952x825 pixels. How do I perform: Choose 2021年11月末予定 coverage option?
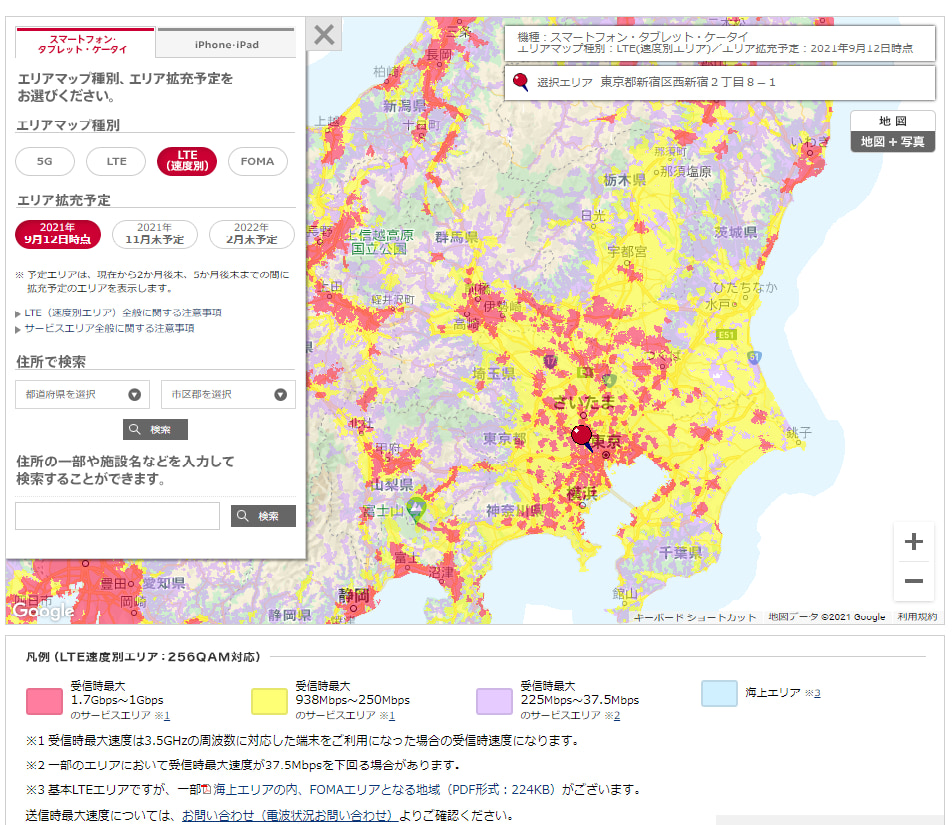click(155, 234)
